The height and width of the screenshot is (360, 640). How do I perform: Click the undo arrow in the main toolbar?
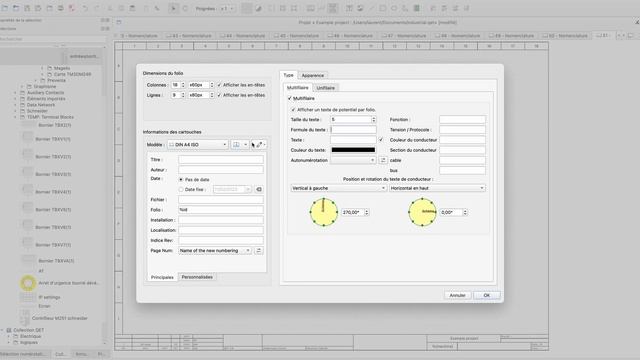point(84,8)
